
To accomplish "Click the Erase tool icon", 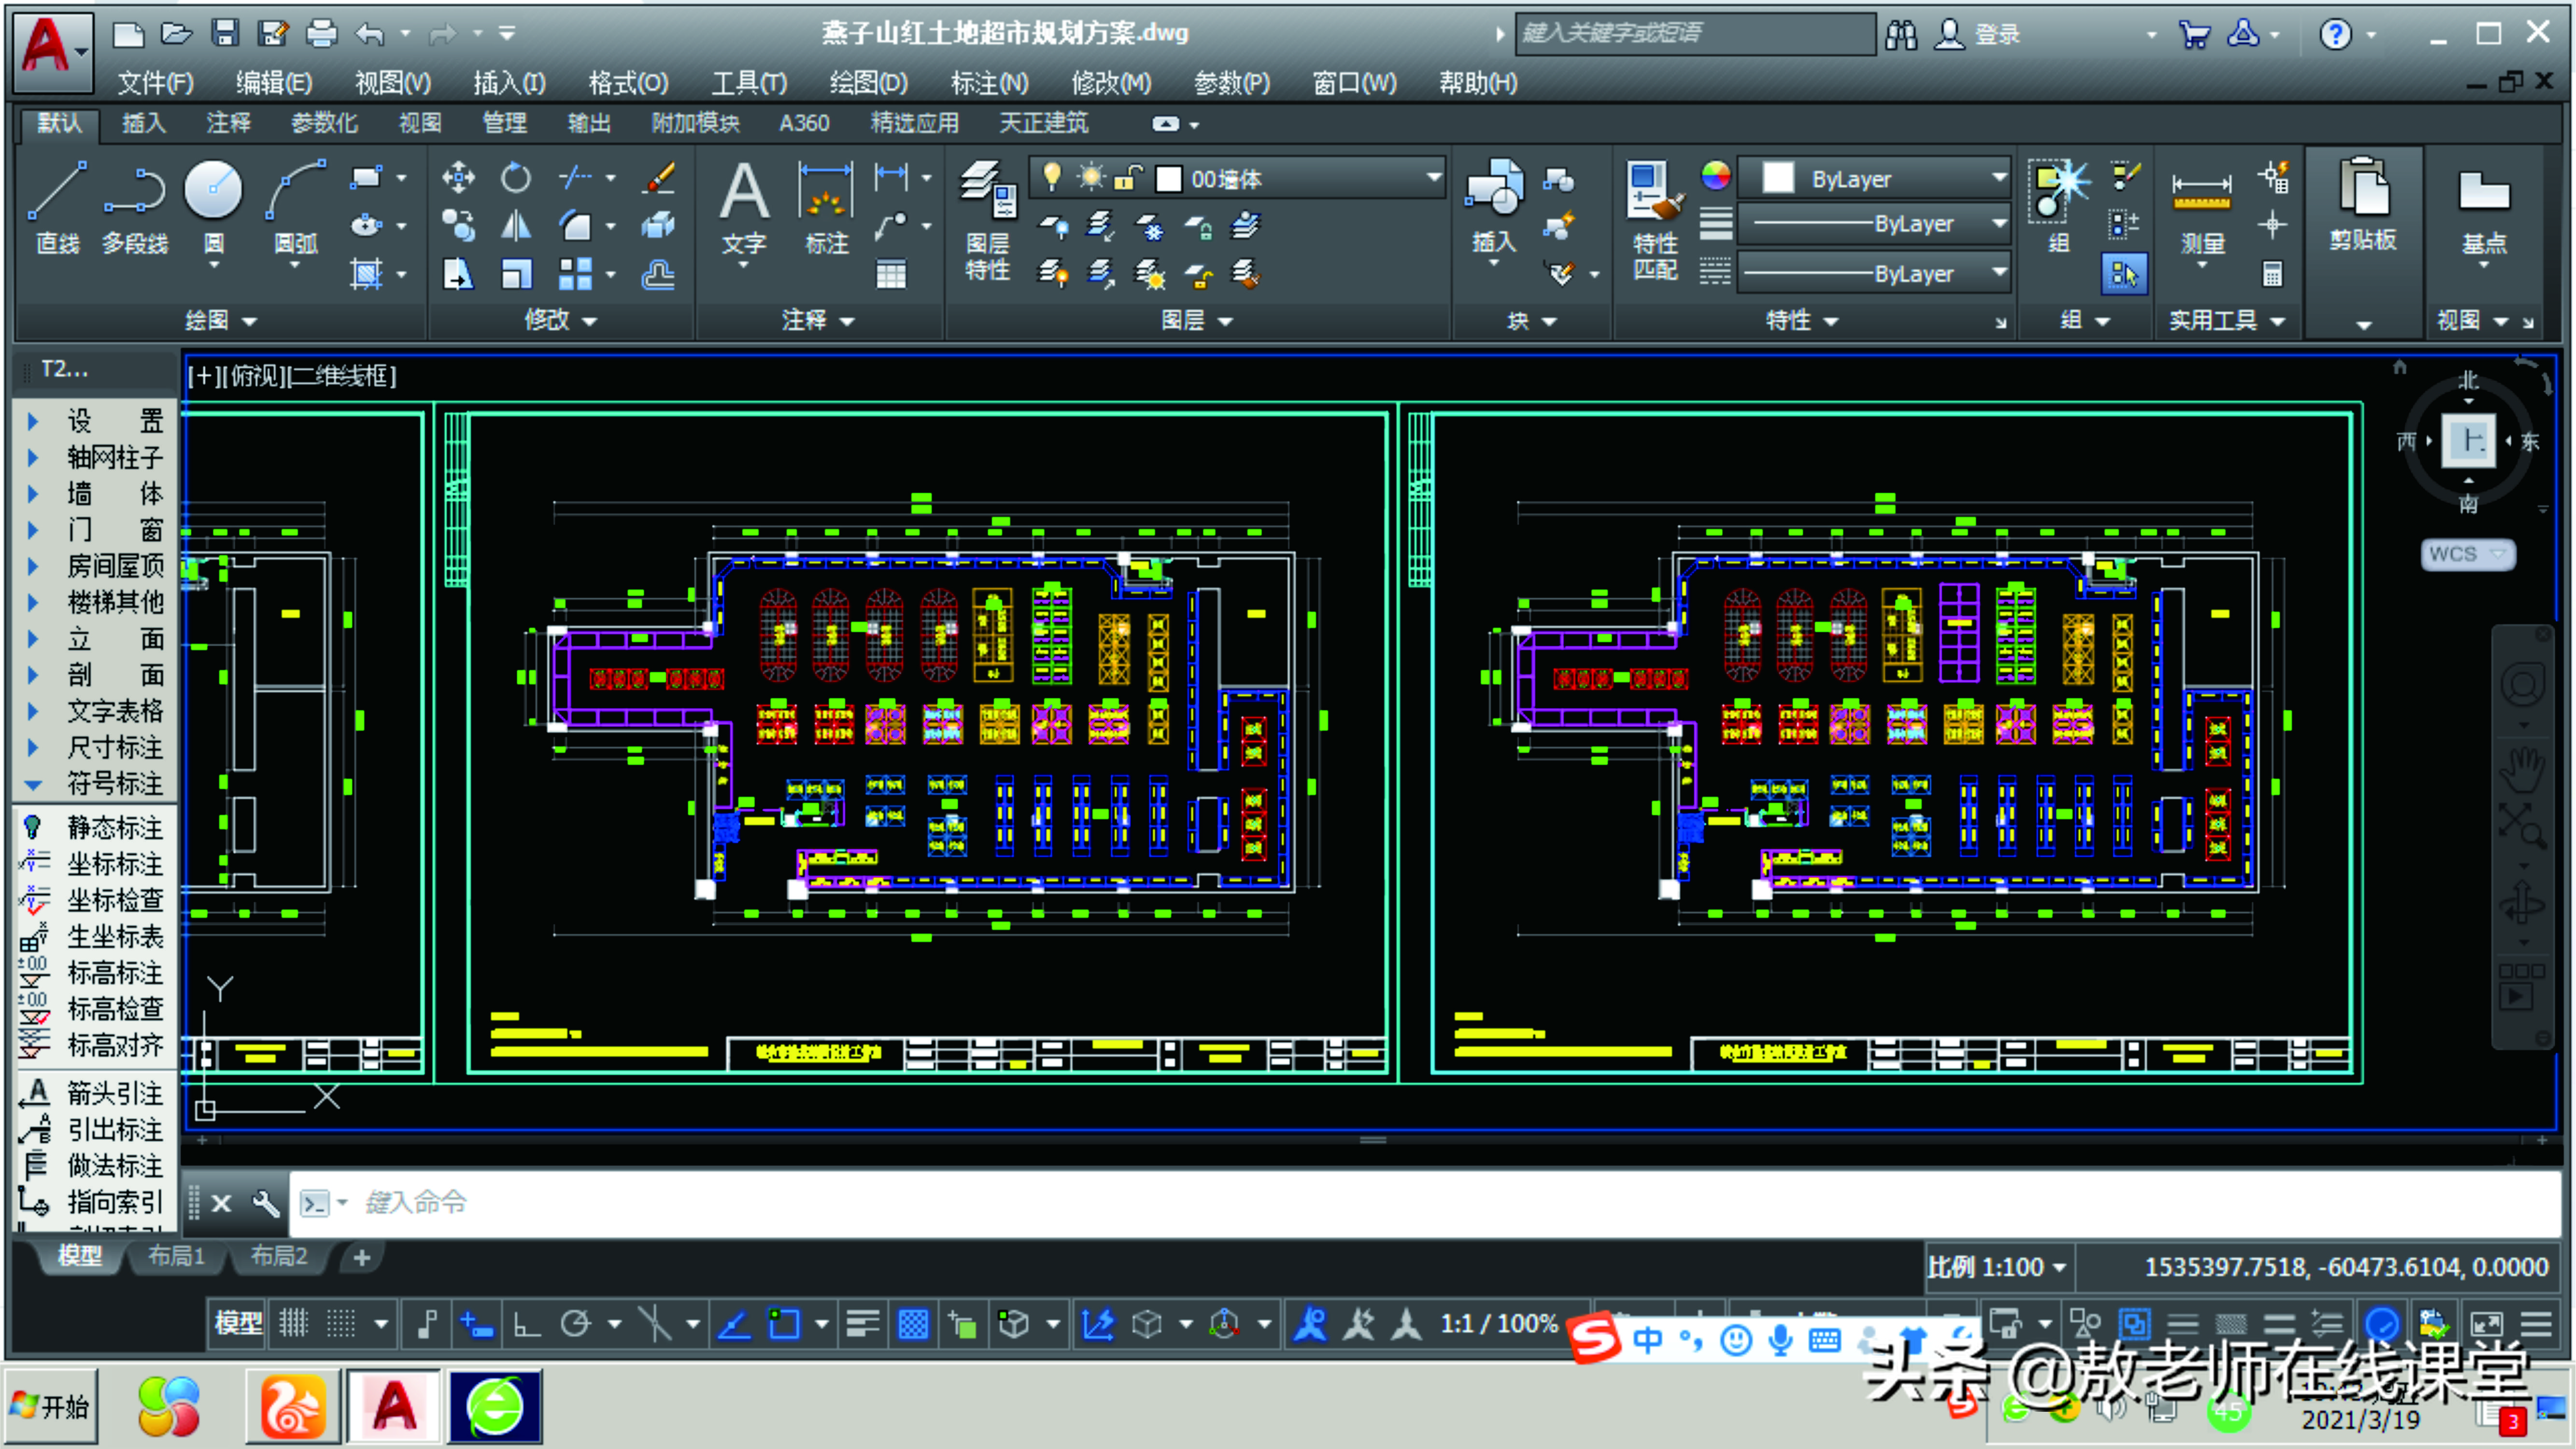I will [x=660, y=178].
